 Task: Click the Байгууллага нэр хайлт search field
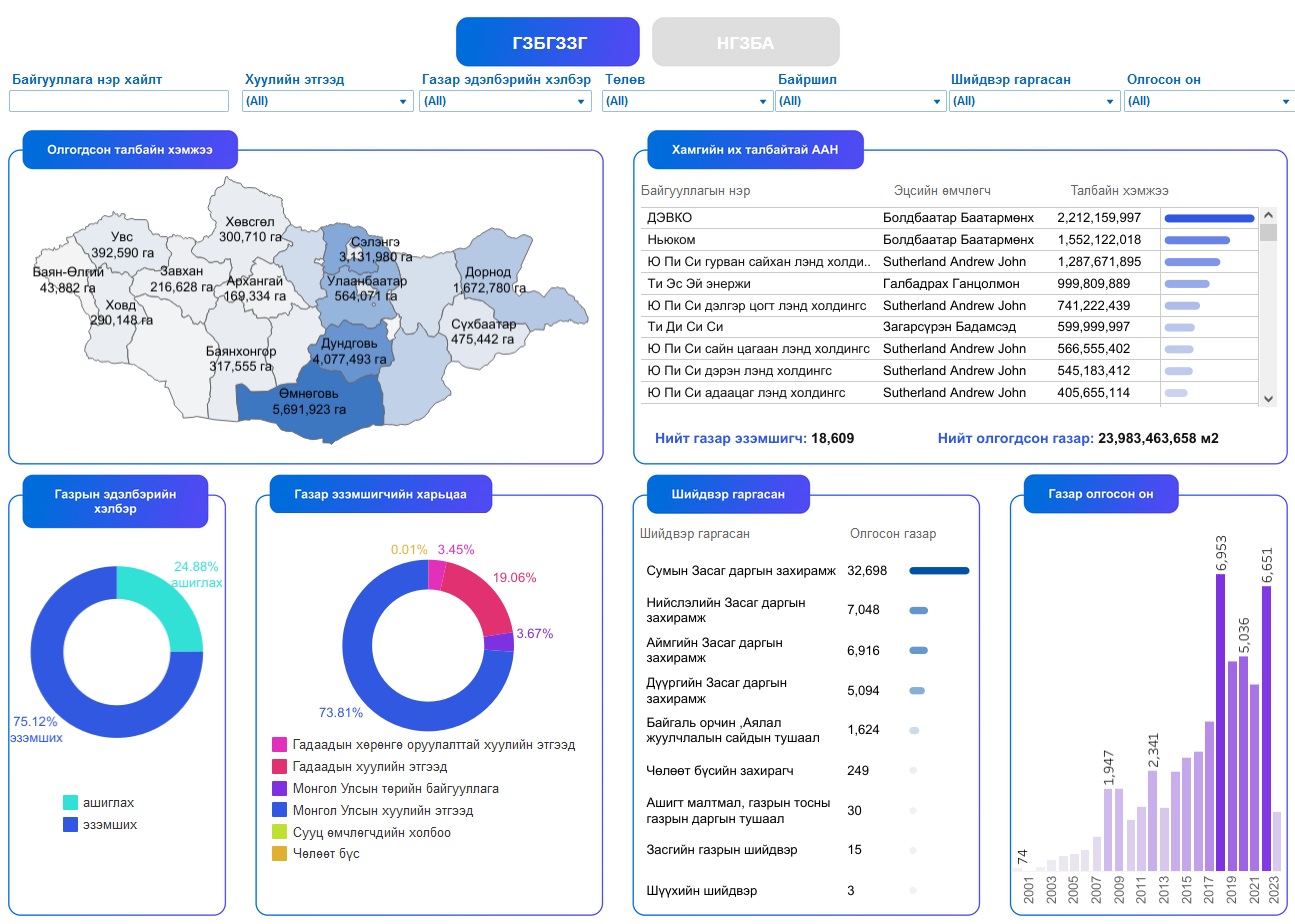pos(119,101)
